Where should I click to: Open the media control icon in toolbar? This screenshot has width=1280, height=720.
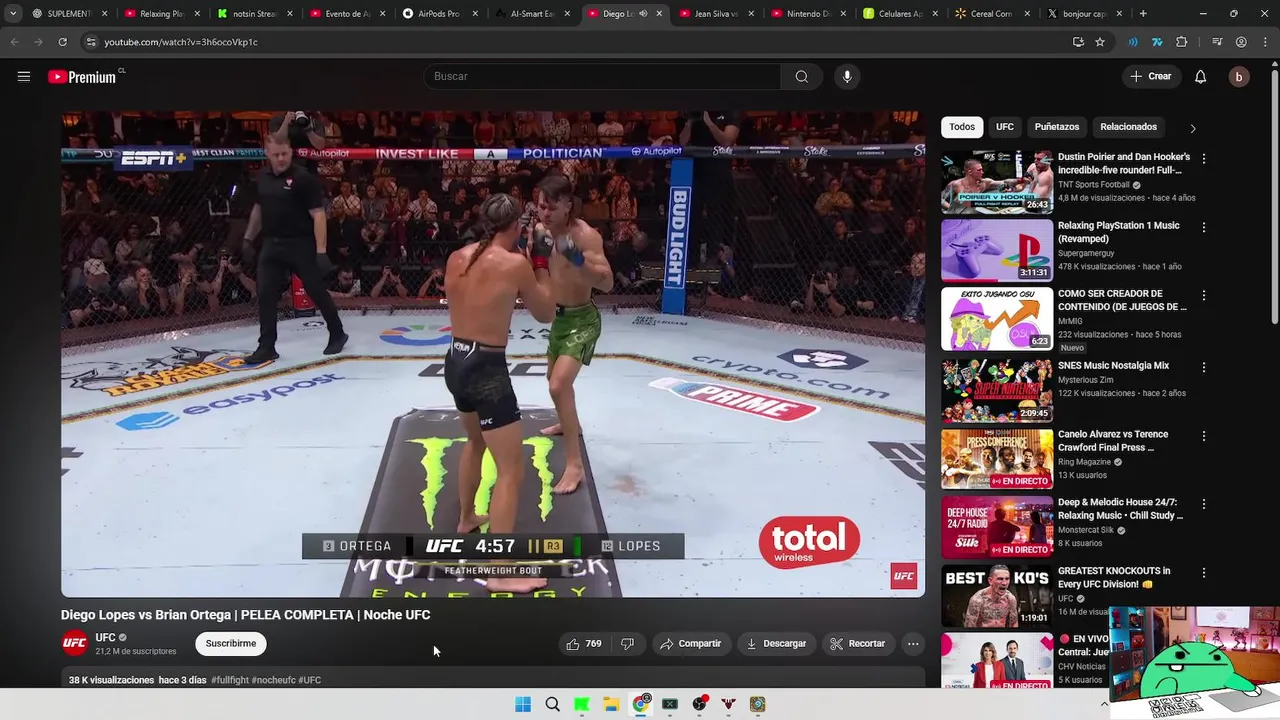(x=1217, y=42)
